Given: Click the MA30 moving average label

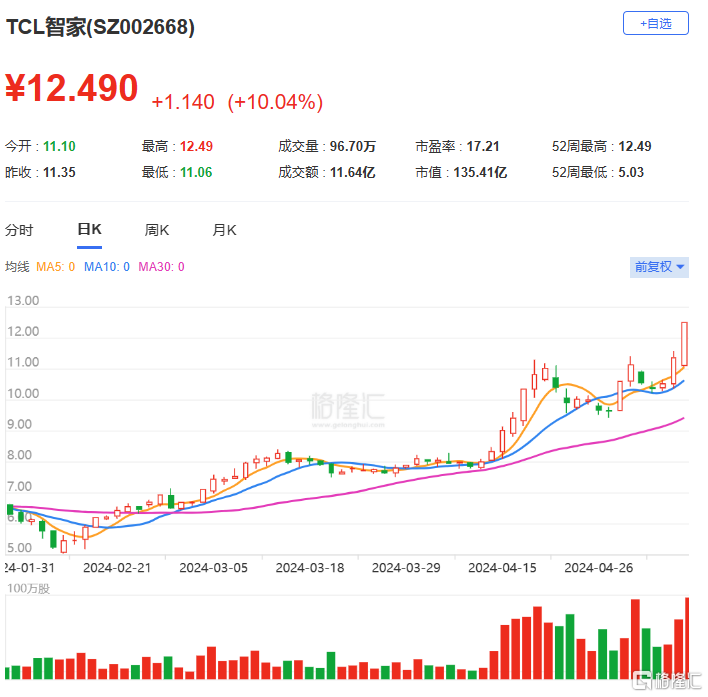Looking at the screenshot, I should tap(161, 267).
